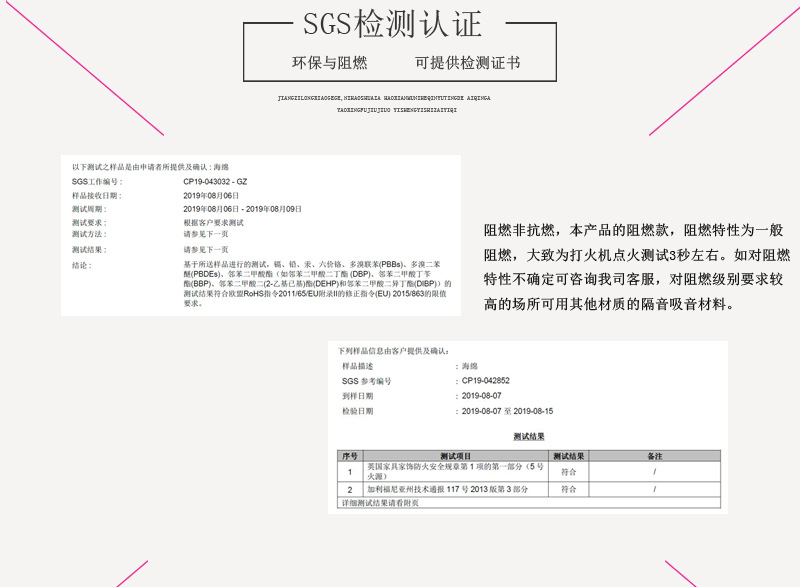Viewport: 800px width, 587px height.
Task: Click the date '2019年08月06日' beside 样品接收日期
Action: (211, 195)
